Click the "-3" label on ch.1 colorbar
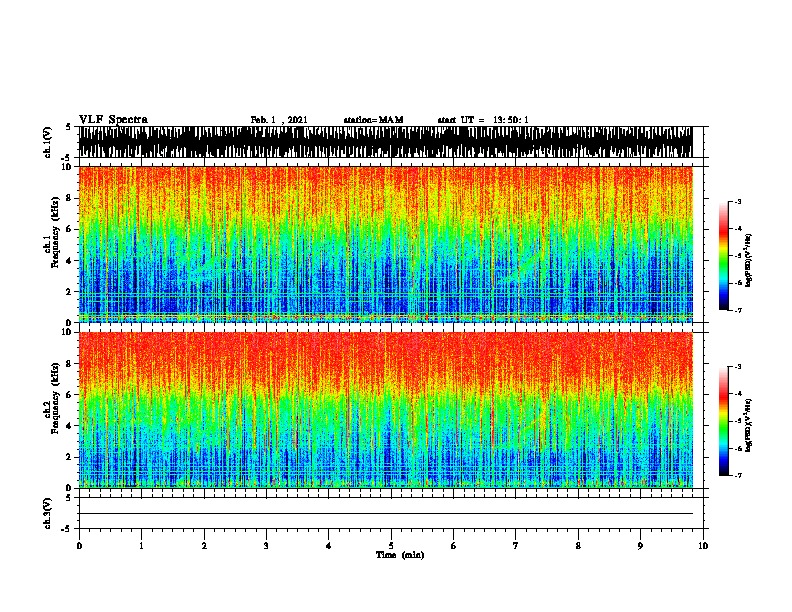The image size is (792, 612). [738, 201]
